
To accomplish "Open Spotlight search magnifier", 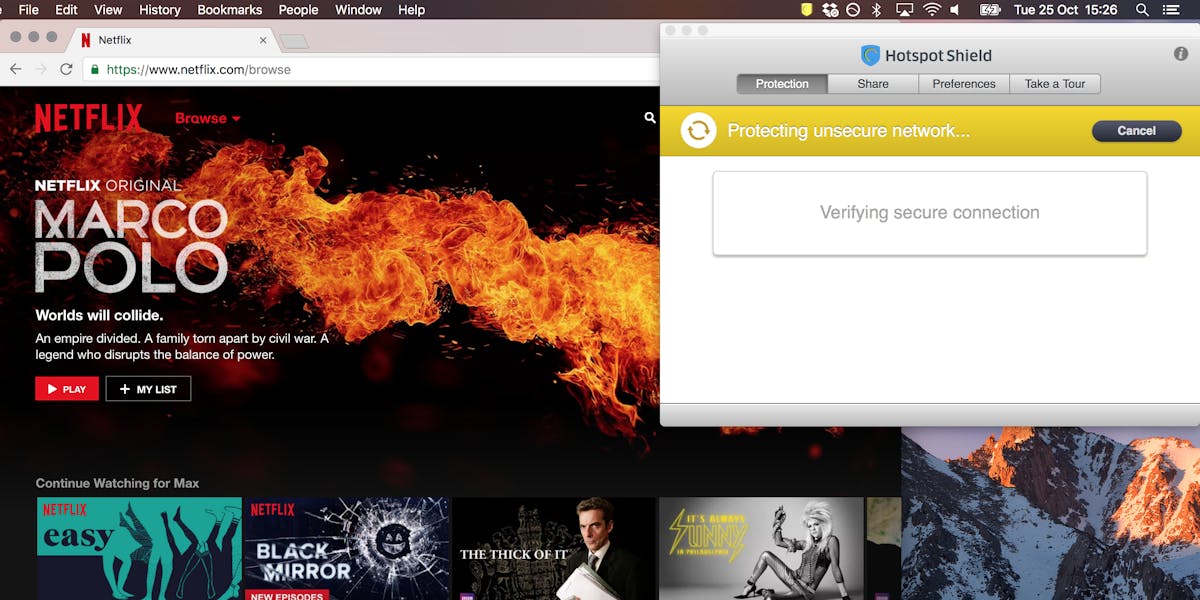I will 1142,10.
